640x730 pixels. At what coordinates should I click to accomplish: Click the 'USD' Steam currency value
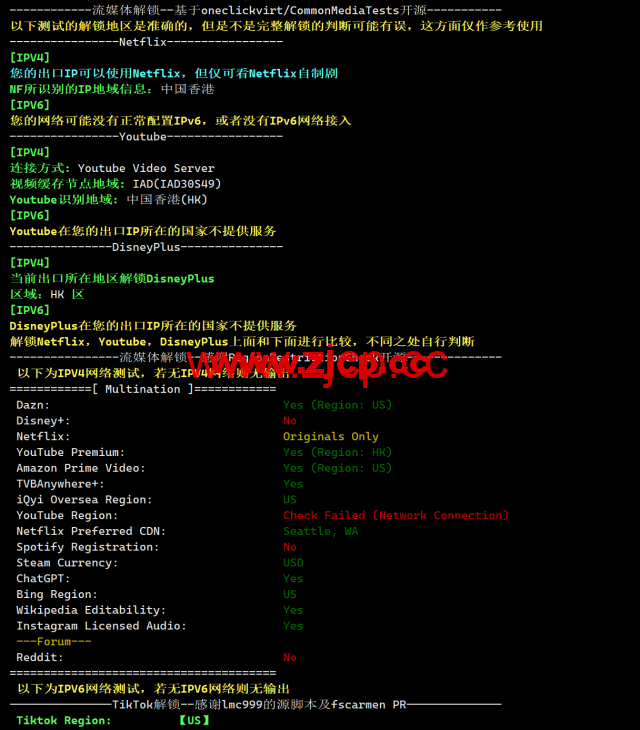pyautogui.click(x=293, y=563)
